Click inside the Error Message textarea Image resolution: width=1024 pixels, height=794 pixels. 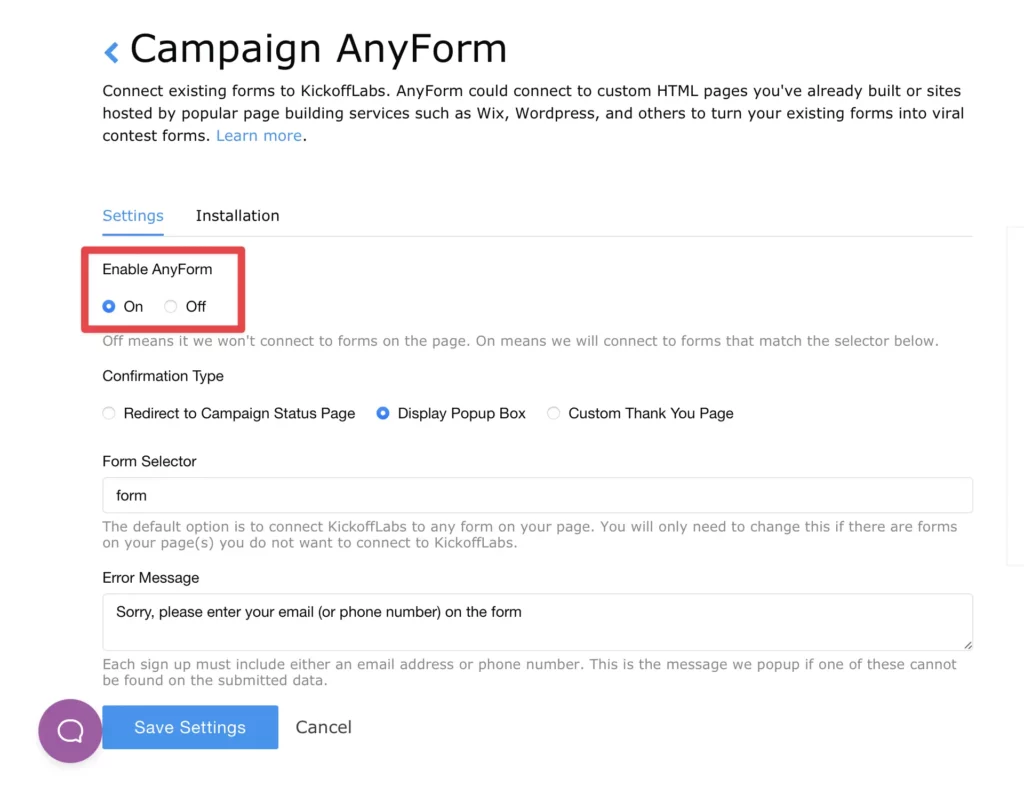pos(537,622)
